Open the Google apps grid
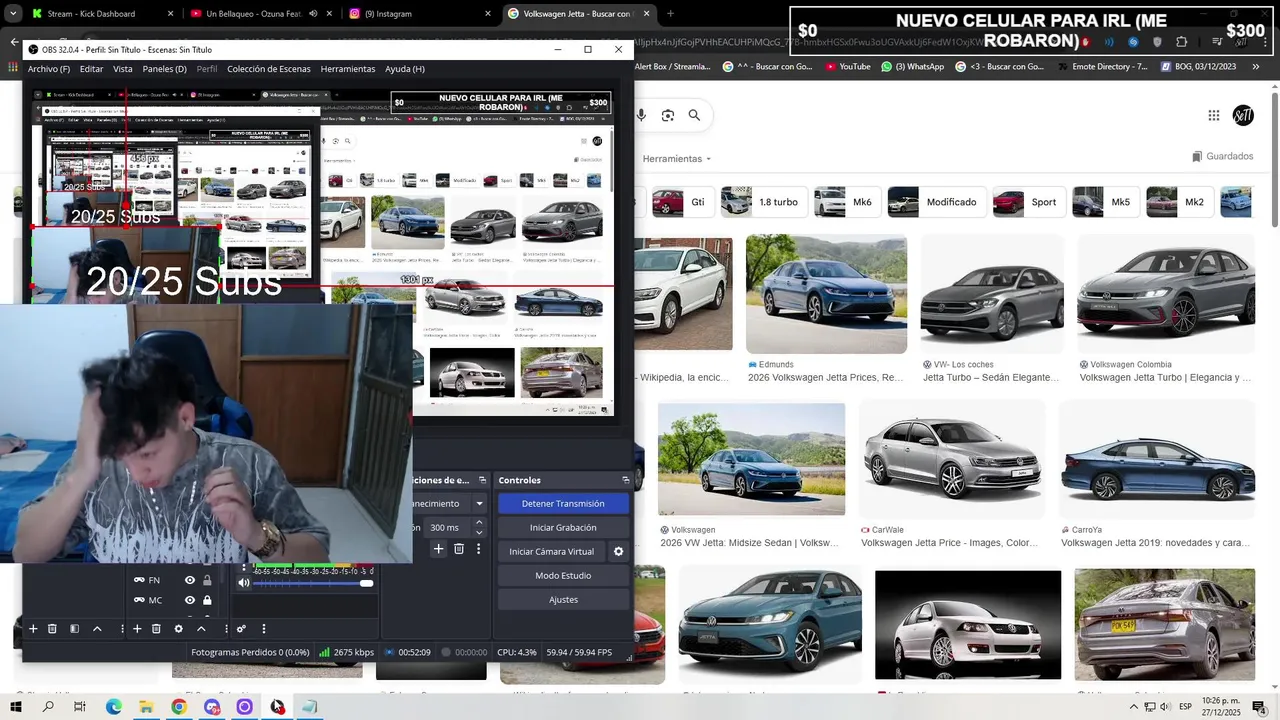Viewport: 1280px width, 720px height. 1214,116
